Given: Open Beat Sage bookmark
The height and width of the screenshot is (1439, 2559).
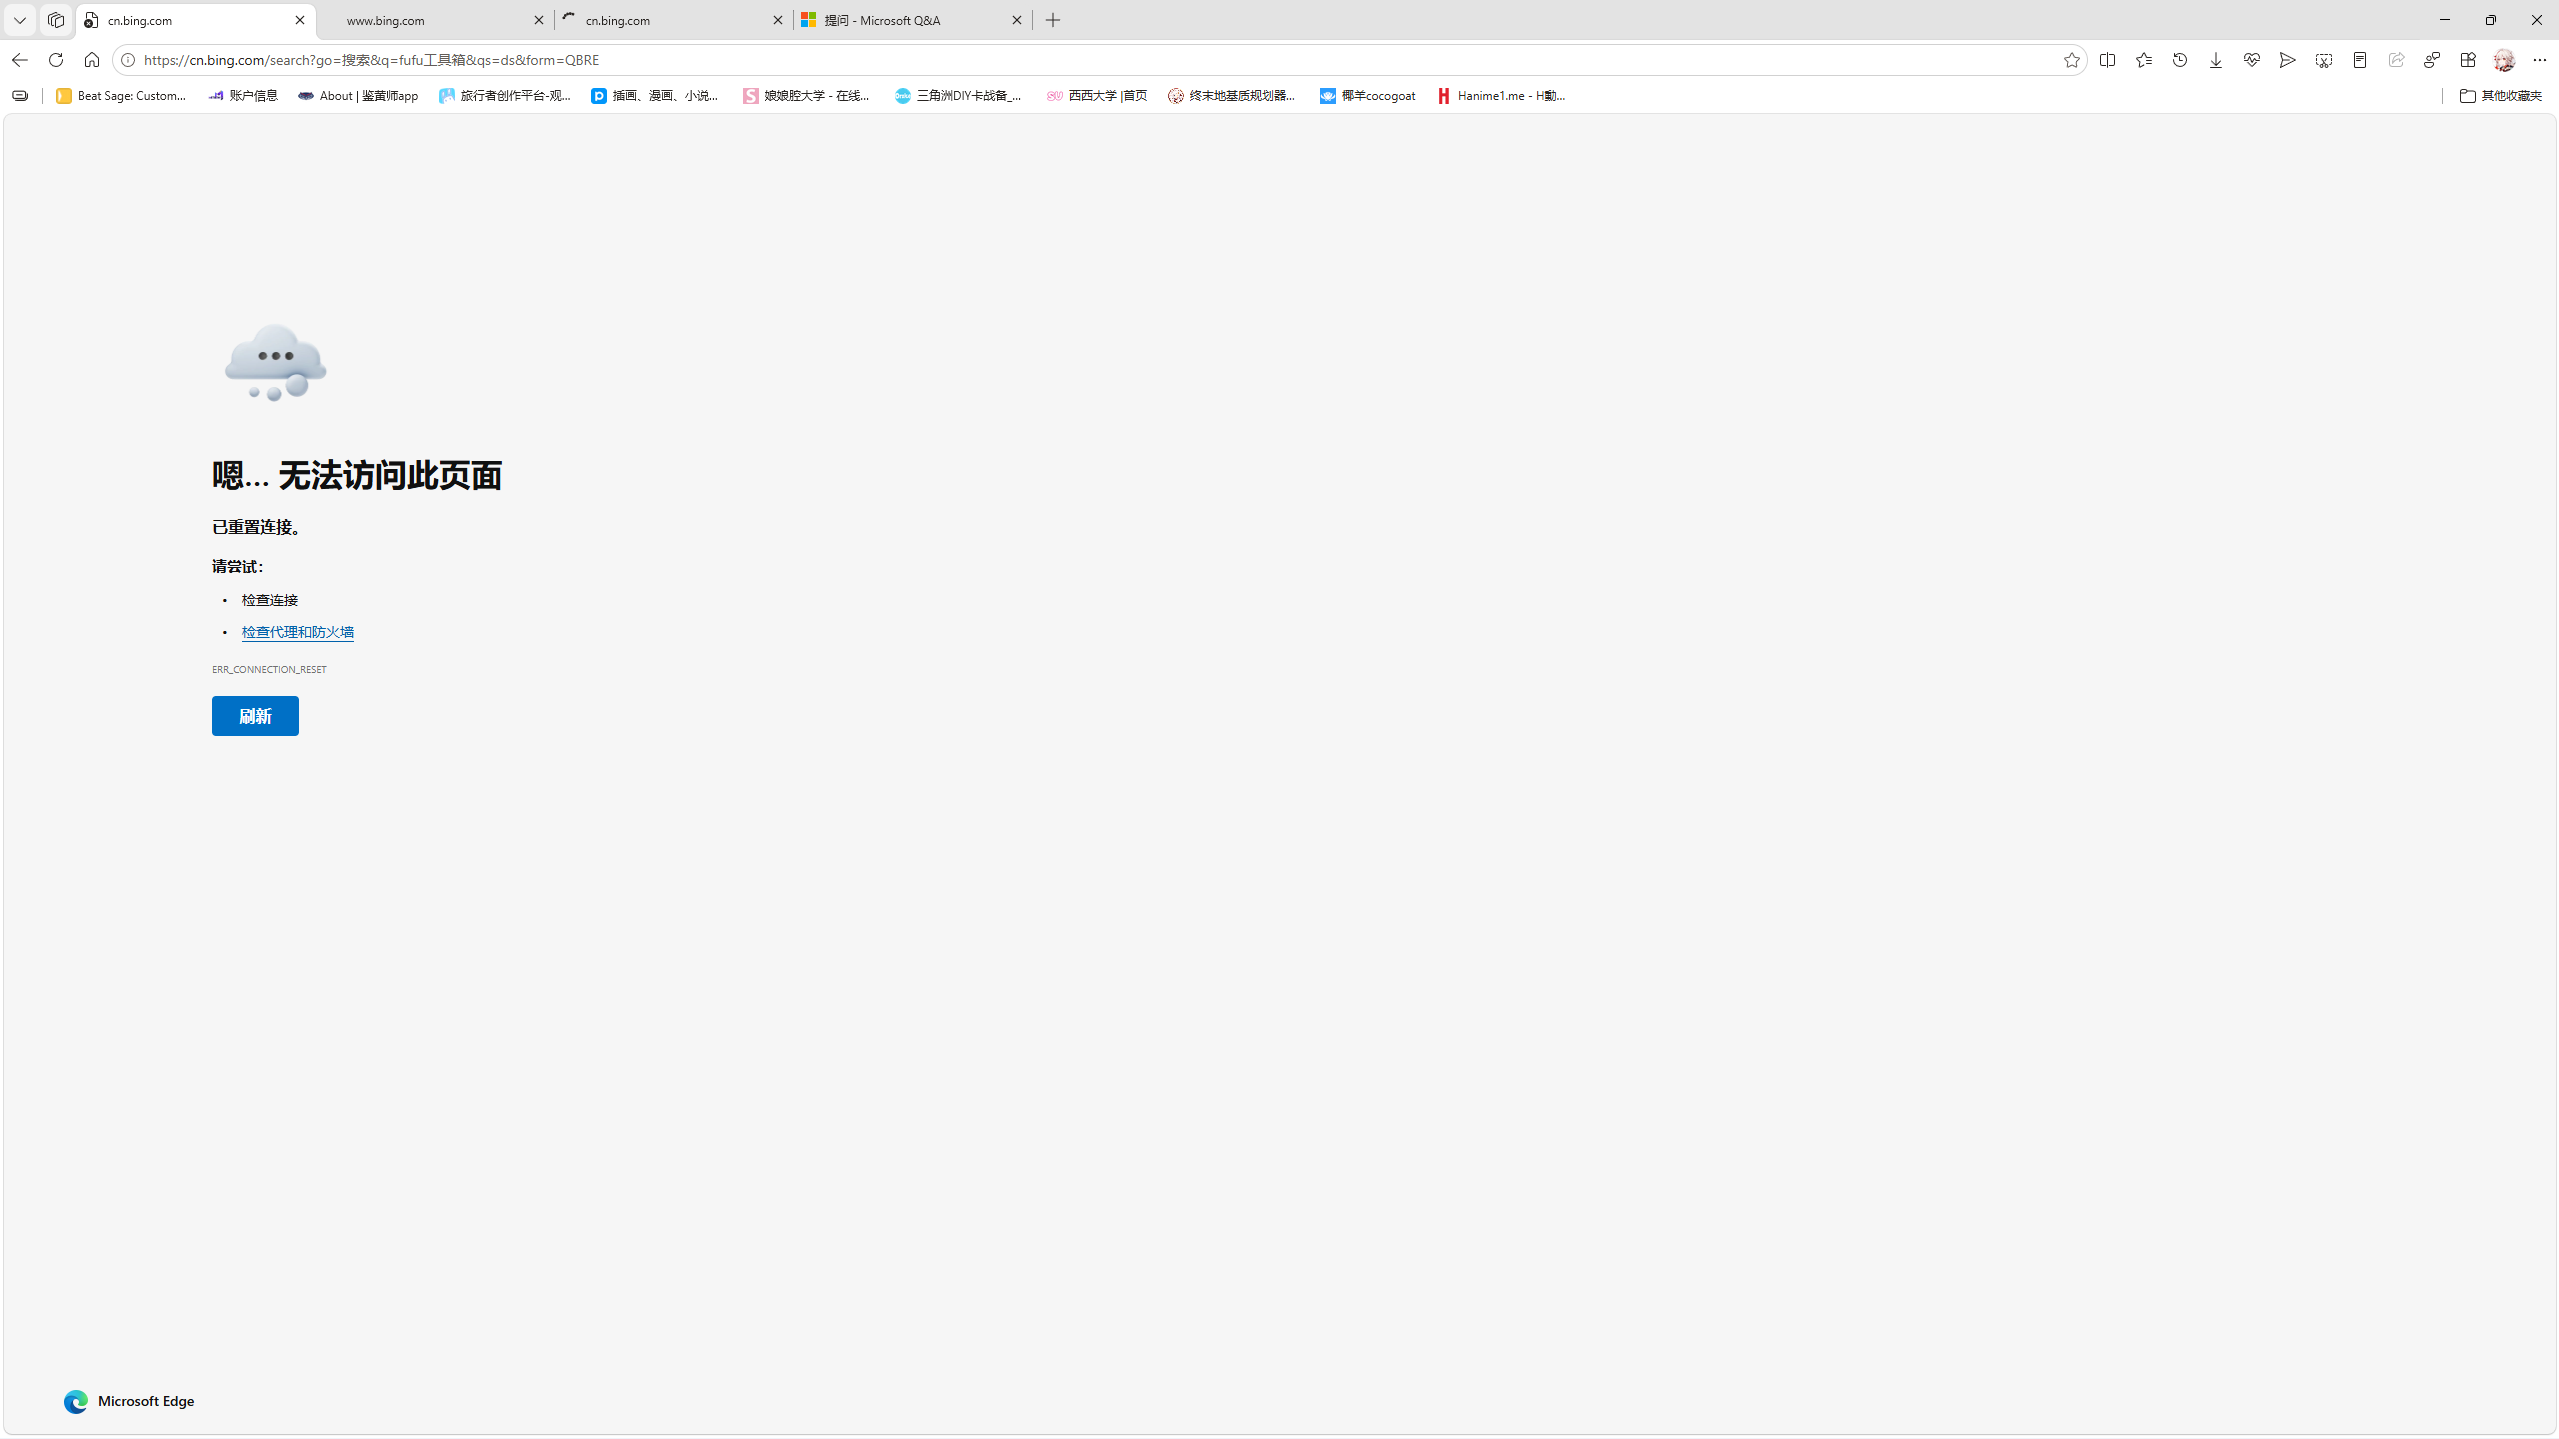Looking at the screenshot, I should click(x=121, y=96).
